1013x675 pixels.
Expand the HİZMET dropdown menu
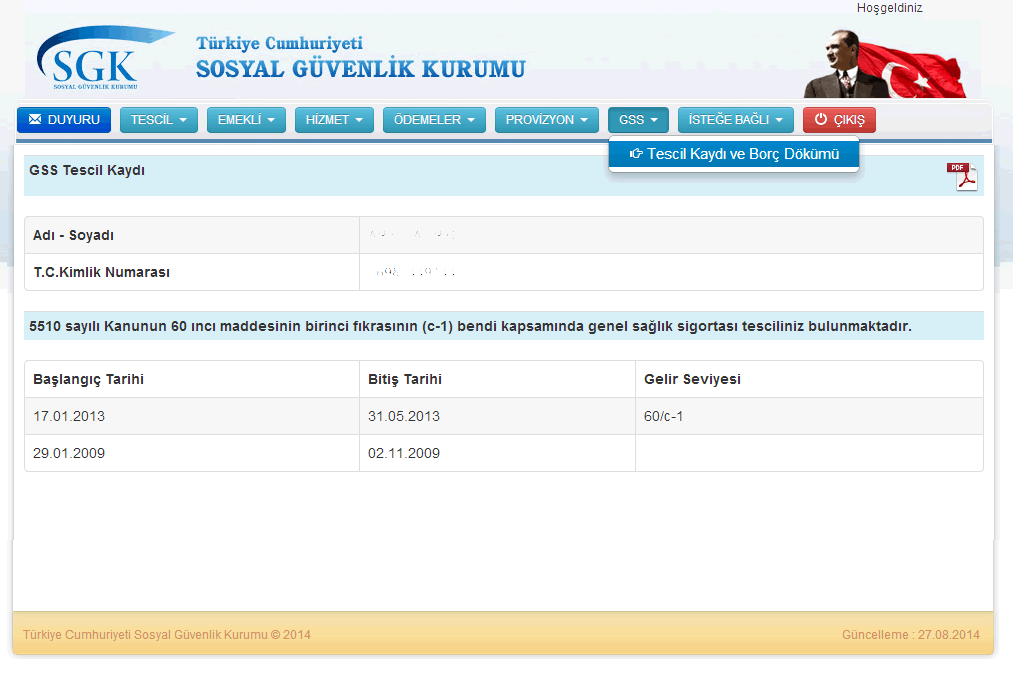coord(334,120)
